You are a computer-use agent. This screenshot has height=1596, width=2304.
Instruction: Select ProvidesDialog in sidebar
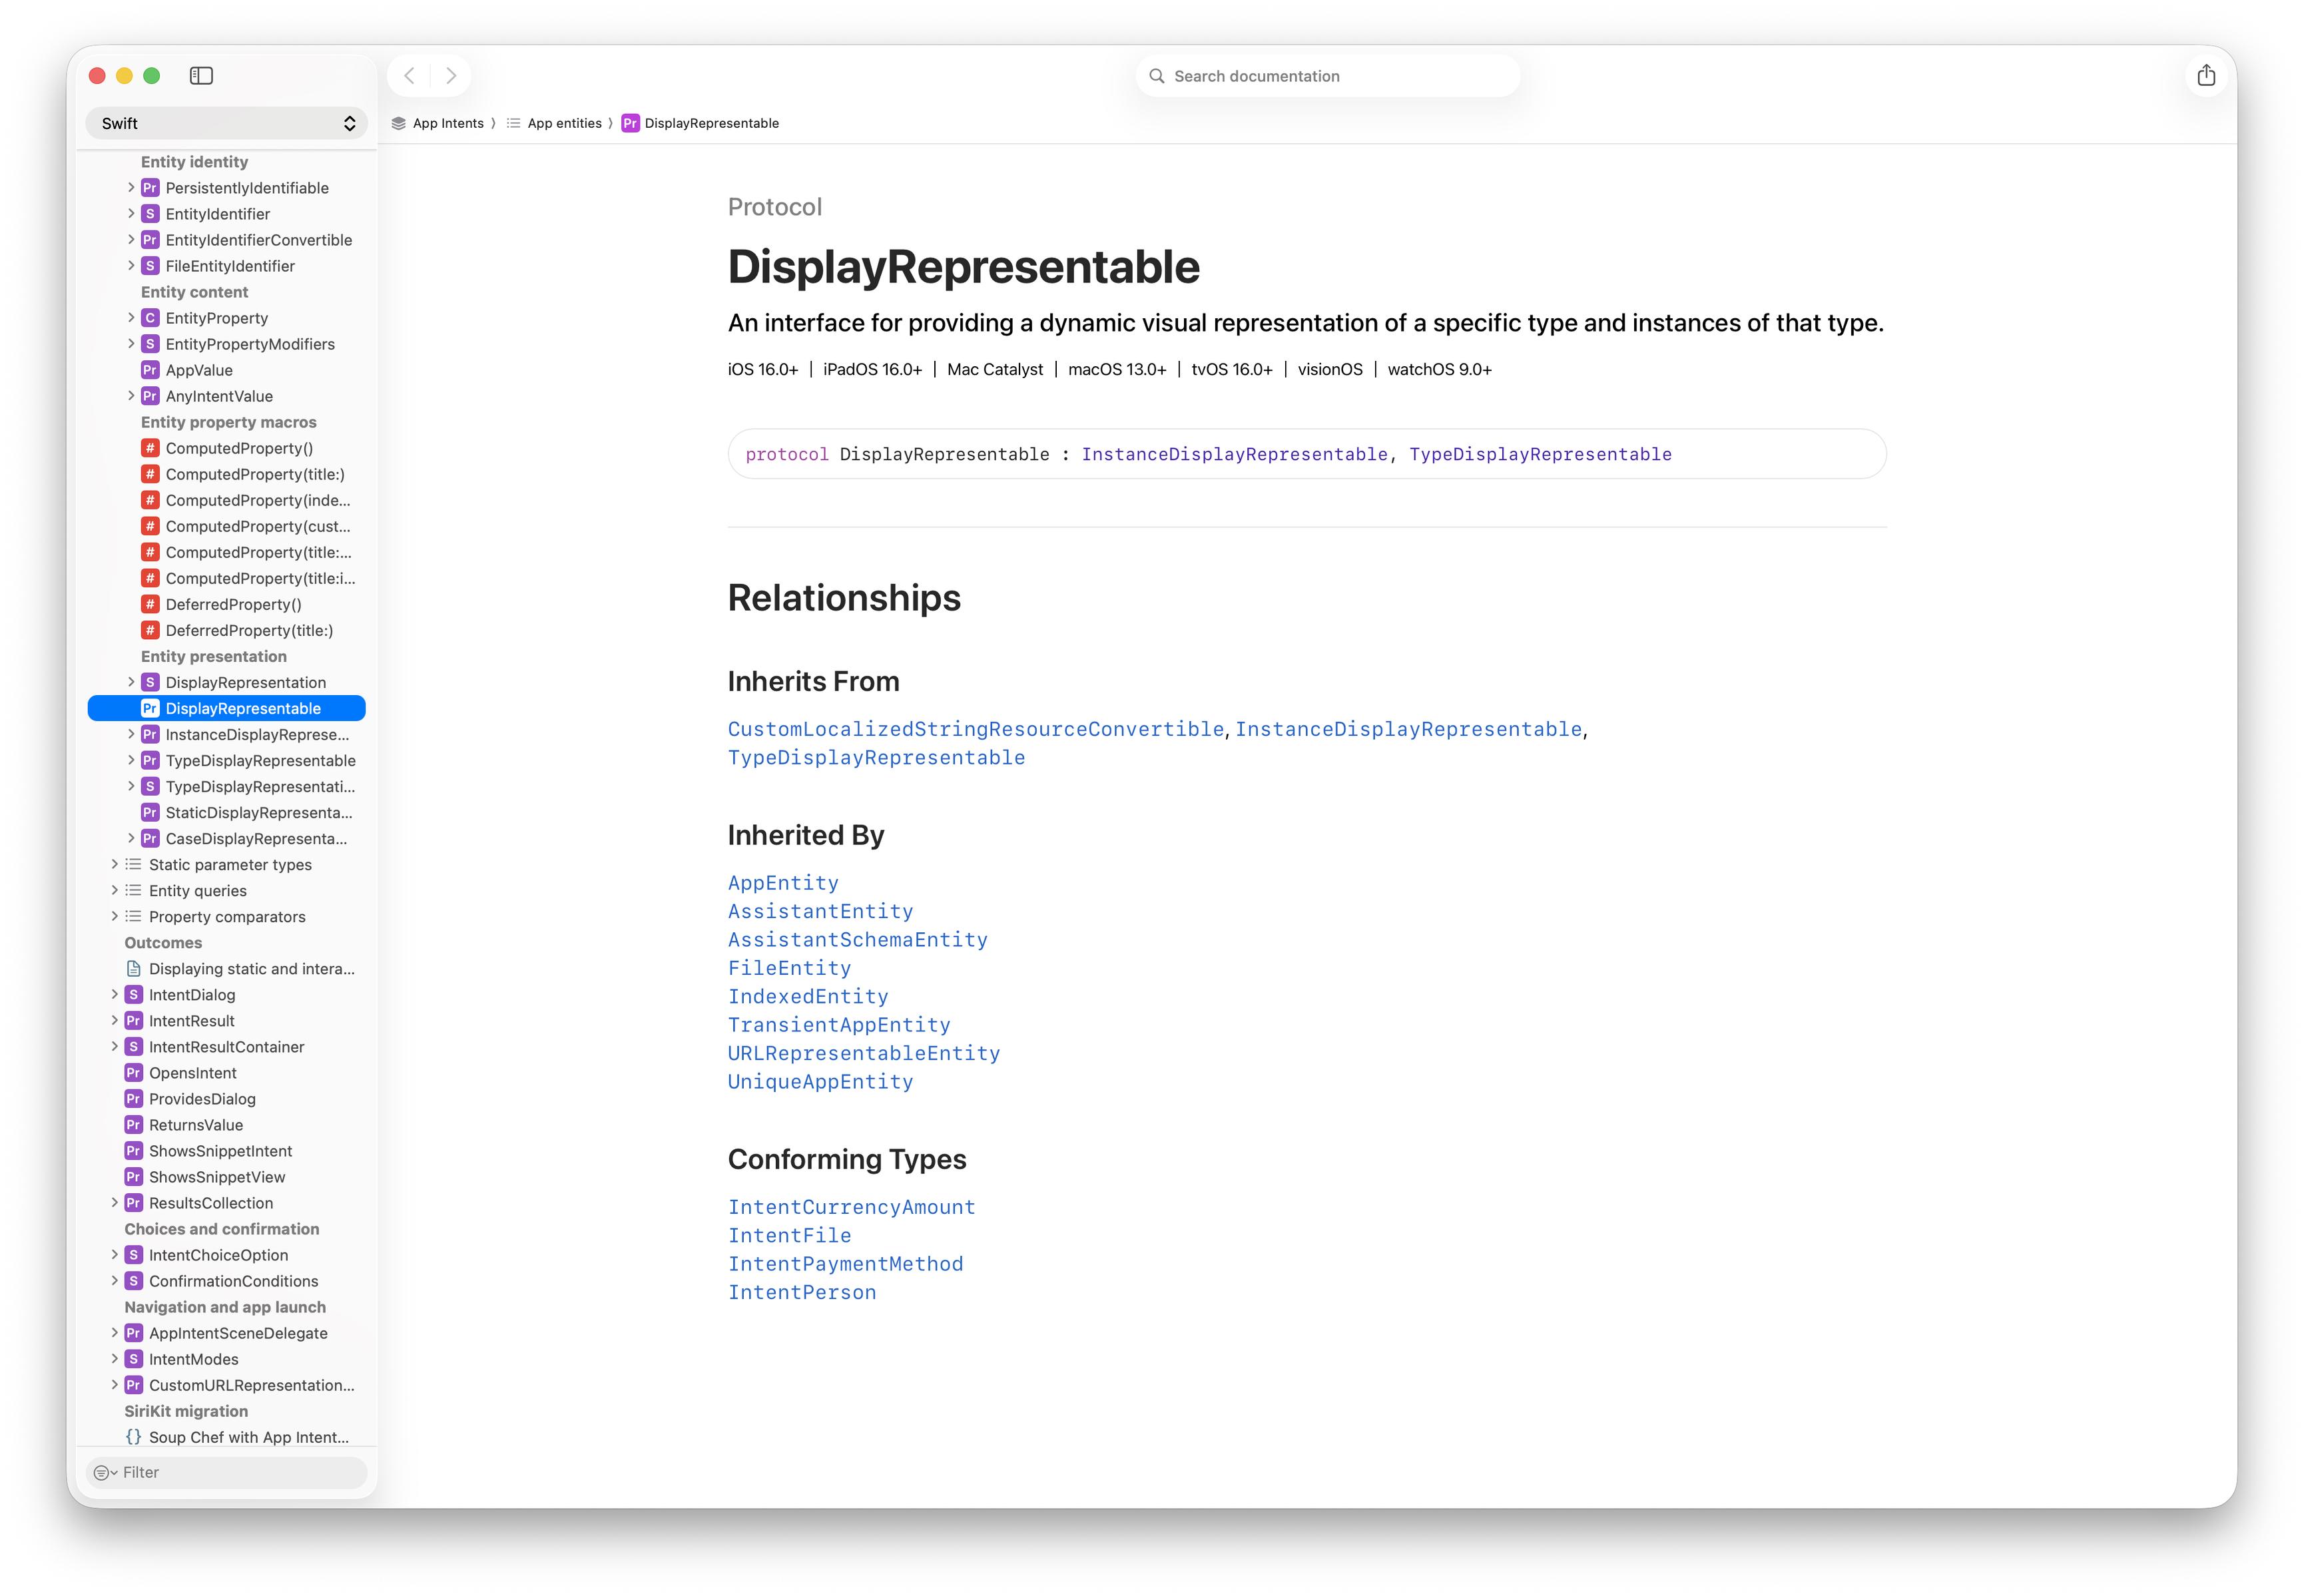pos(202,1099)
